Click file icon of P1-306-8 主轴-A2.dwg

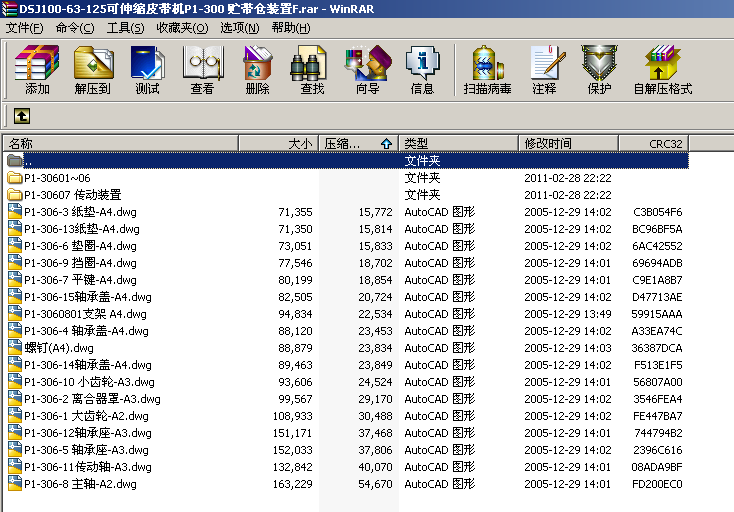click(15, 483)
